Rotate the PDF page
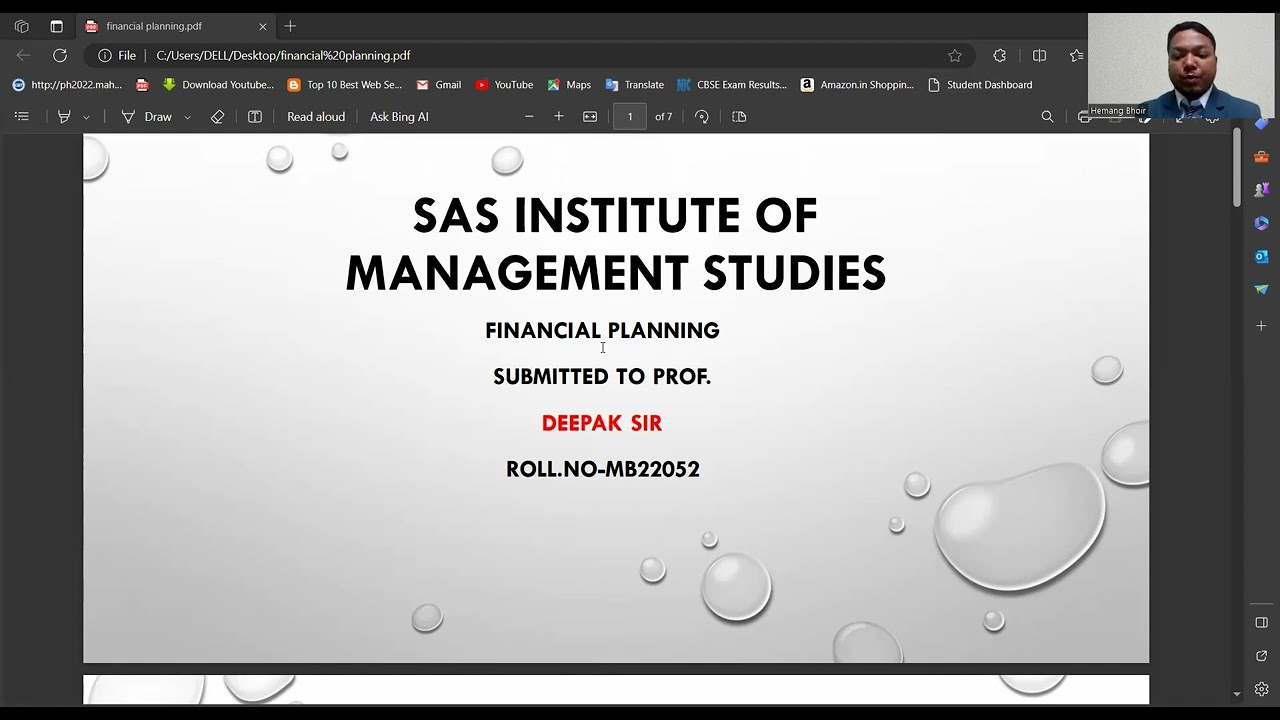Viewport: 1280px width, 720px height. point(702,117)
